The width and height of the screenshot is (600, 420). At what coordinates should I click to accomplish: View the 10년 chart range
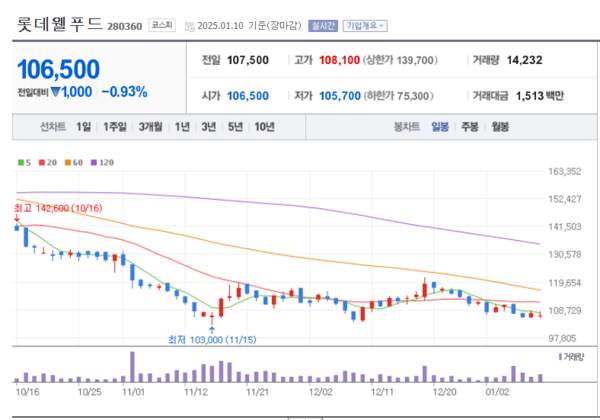click(264, 127)
